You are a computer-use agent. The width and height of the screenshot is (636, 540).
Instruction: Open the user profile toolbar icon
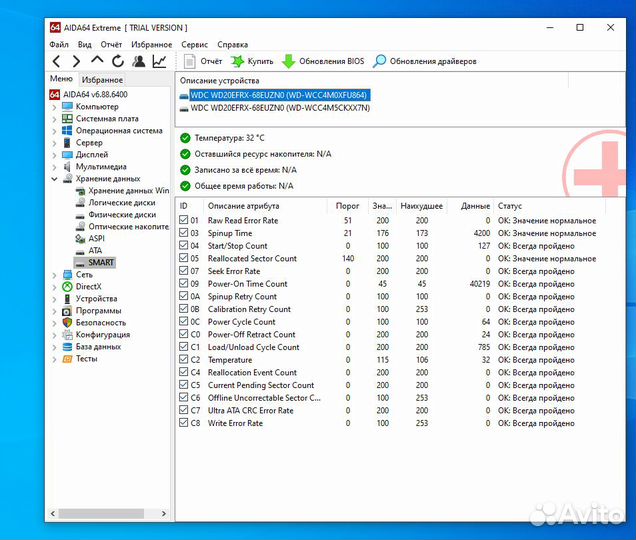coord(139,61)
